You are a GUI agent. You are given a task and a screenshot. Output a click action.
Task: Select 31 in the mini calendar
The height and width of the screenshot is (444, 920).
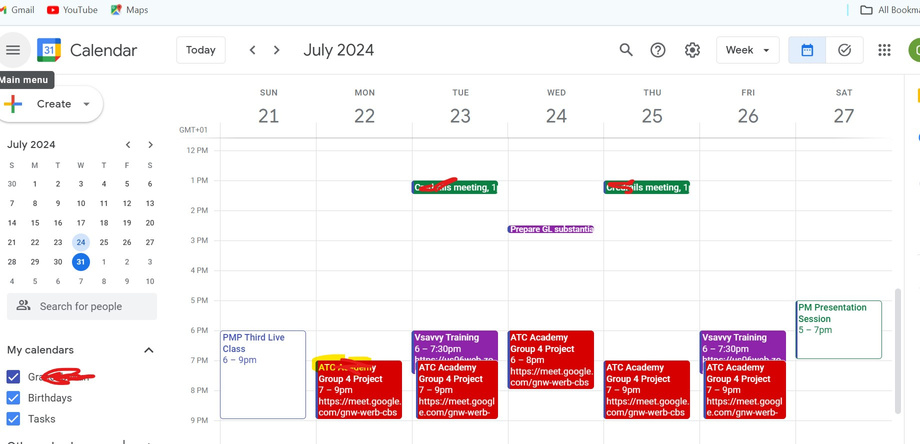(81, 262)
